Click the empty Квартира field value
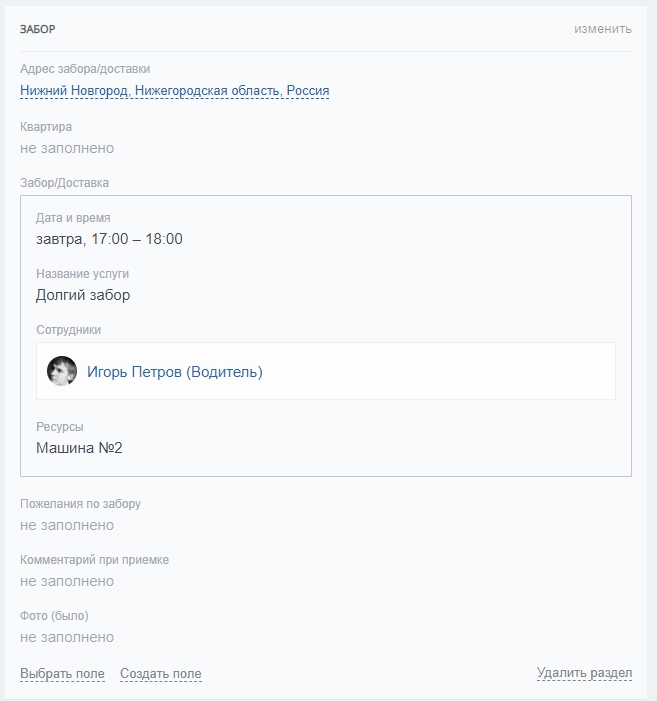657x701 pixels. point(67,148)
